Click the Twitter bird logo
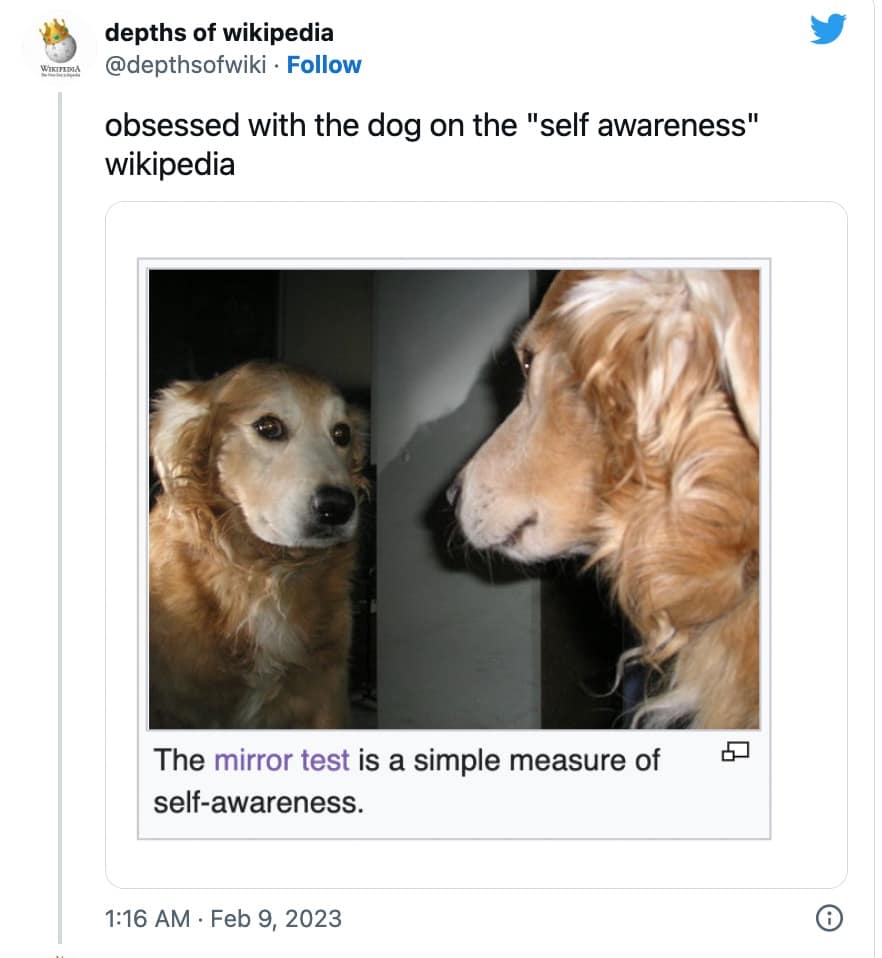The image size is (882, 958). coord(828,30)
